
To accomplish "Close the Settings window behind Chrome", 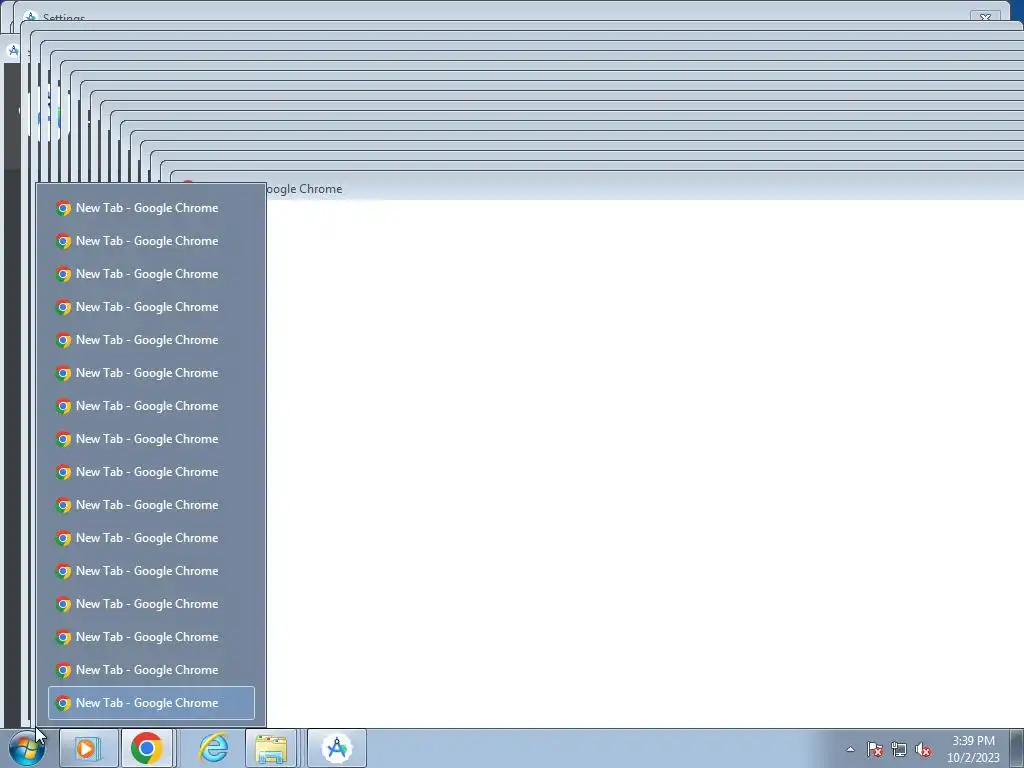I will [x=985, y=16].
